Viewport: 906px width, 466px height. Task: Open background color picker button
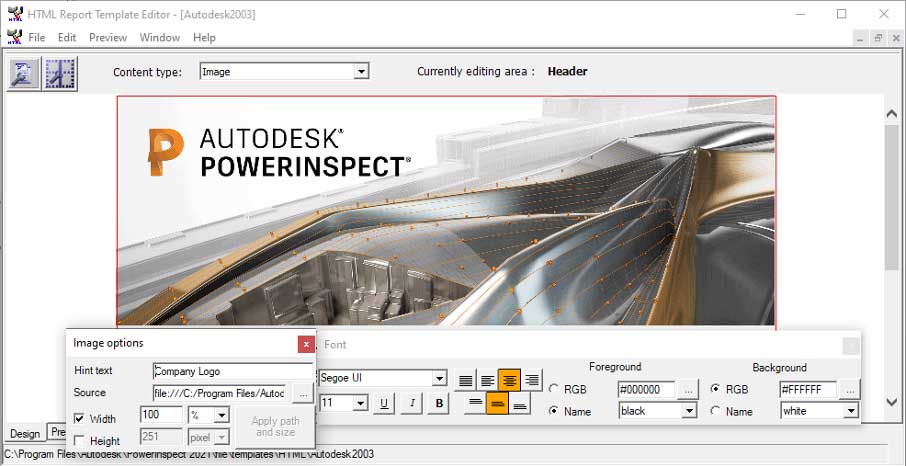[x=849, y=389]
